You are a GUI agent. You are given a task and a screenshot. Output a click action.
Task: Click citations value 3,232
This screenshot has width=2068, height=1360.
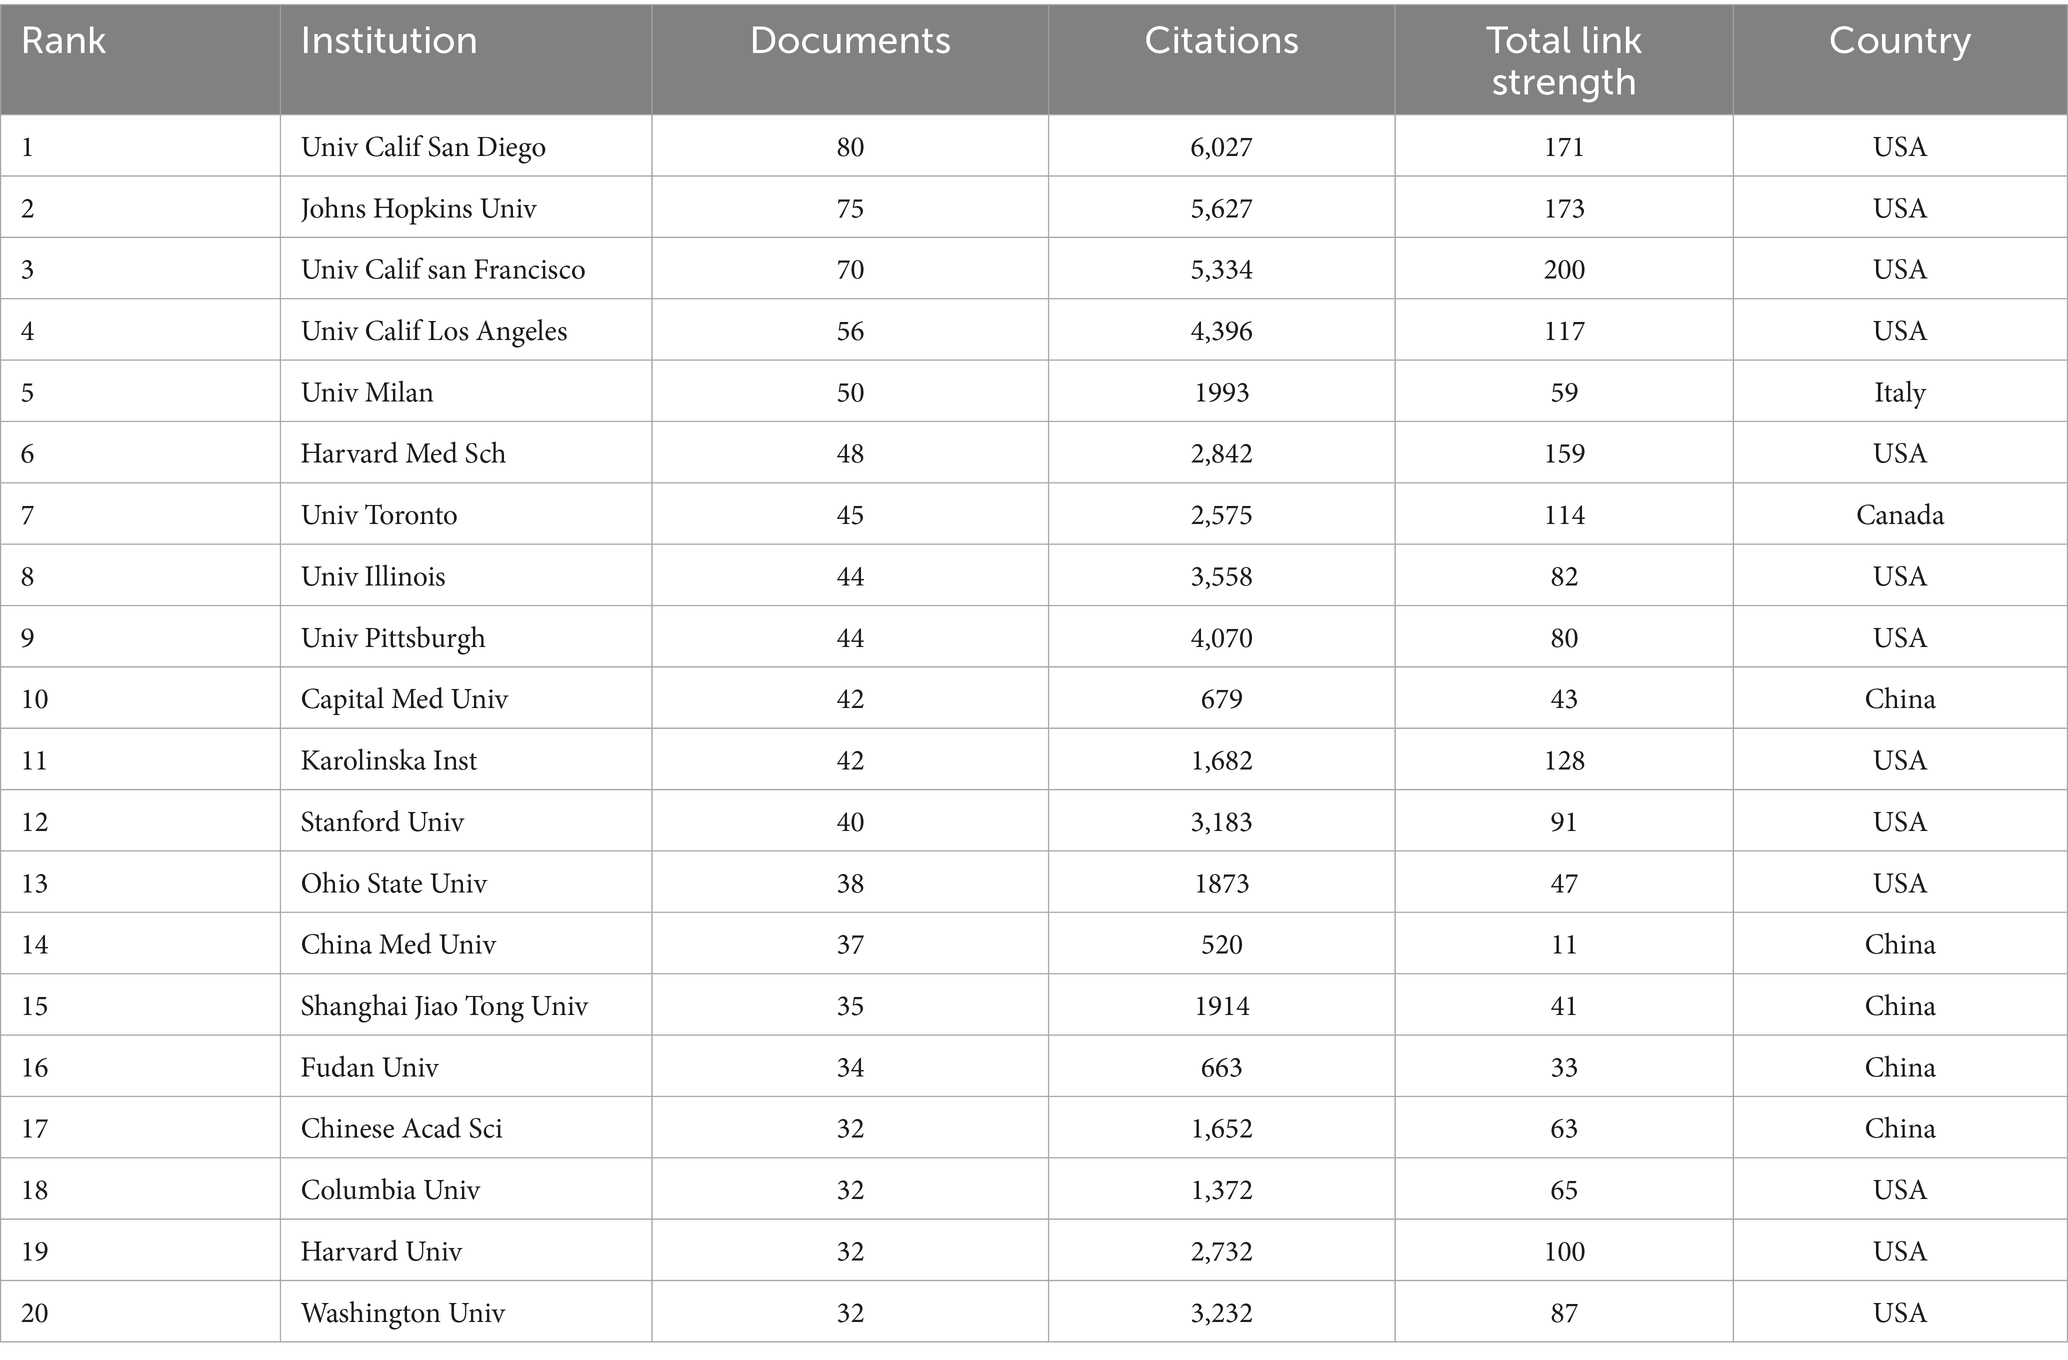point(1221,1313)
